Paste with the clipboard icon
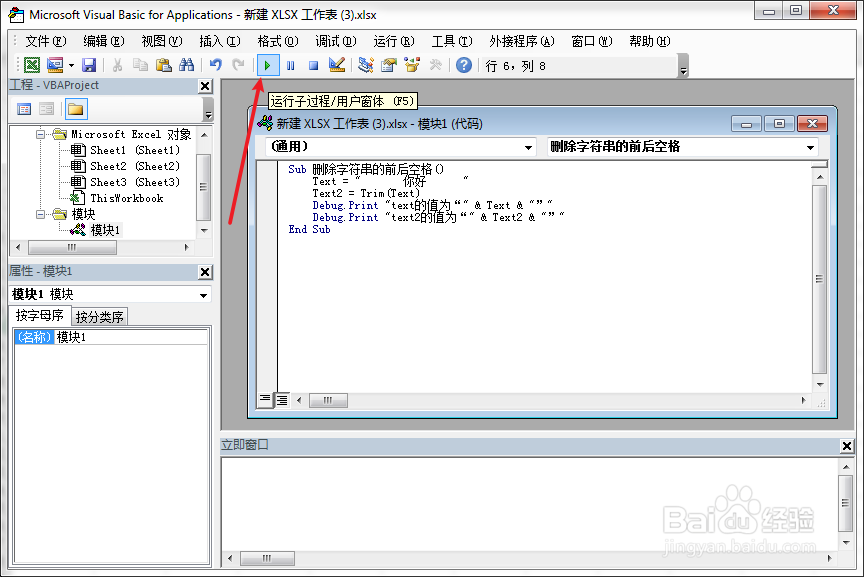 (x=164, y=65)
